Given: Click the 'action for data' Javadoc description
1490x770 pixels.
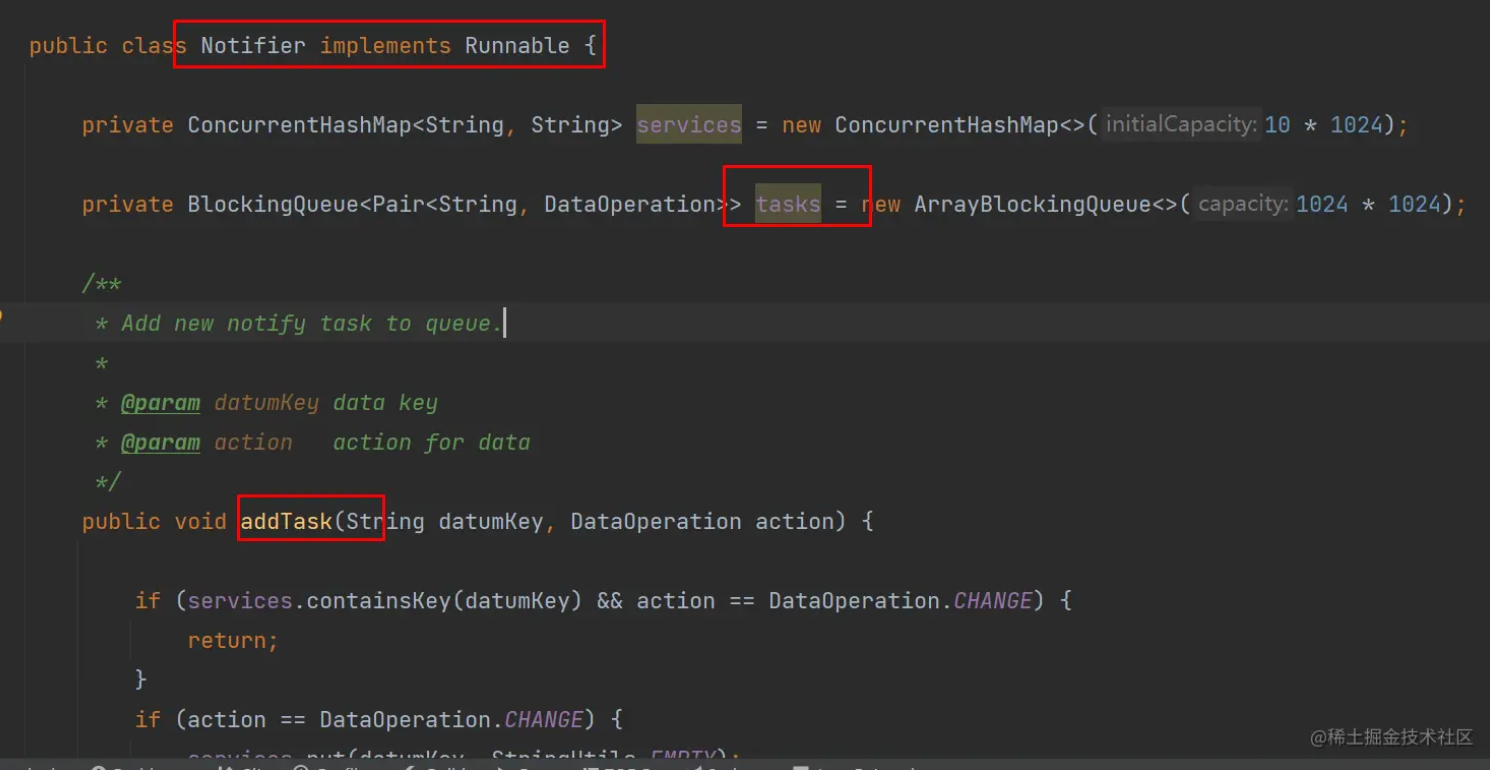Looking at the screenshot, I should [431, 442].
